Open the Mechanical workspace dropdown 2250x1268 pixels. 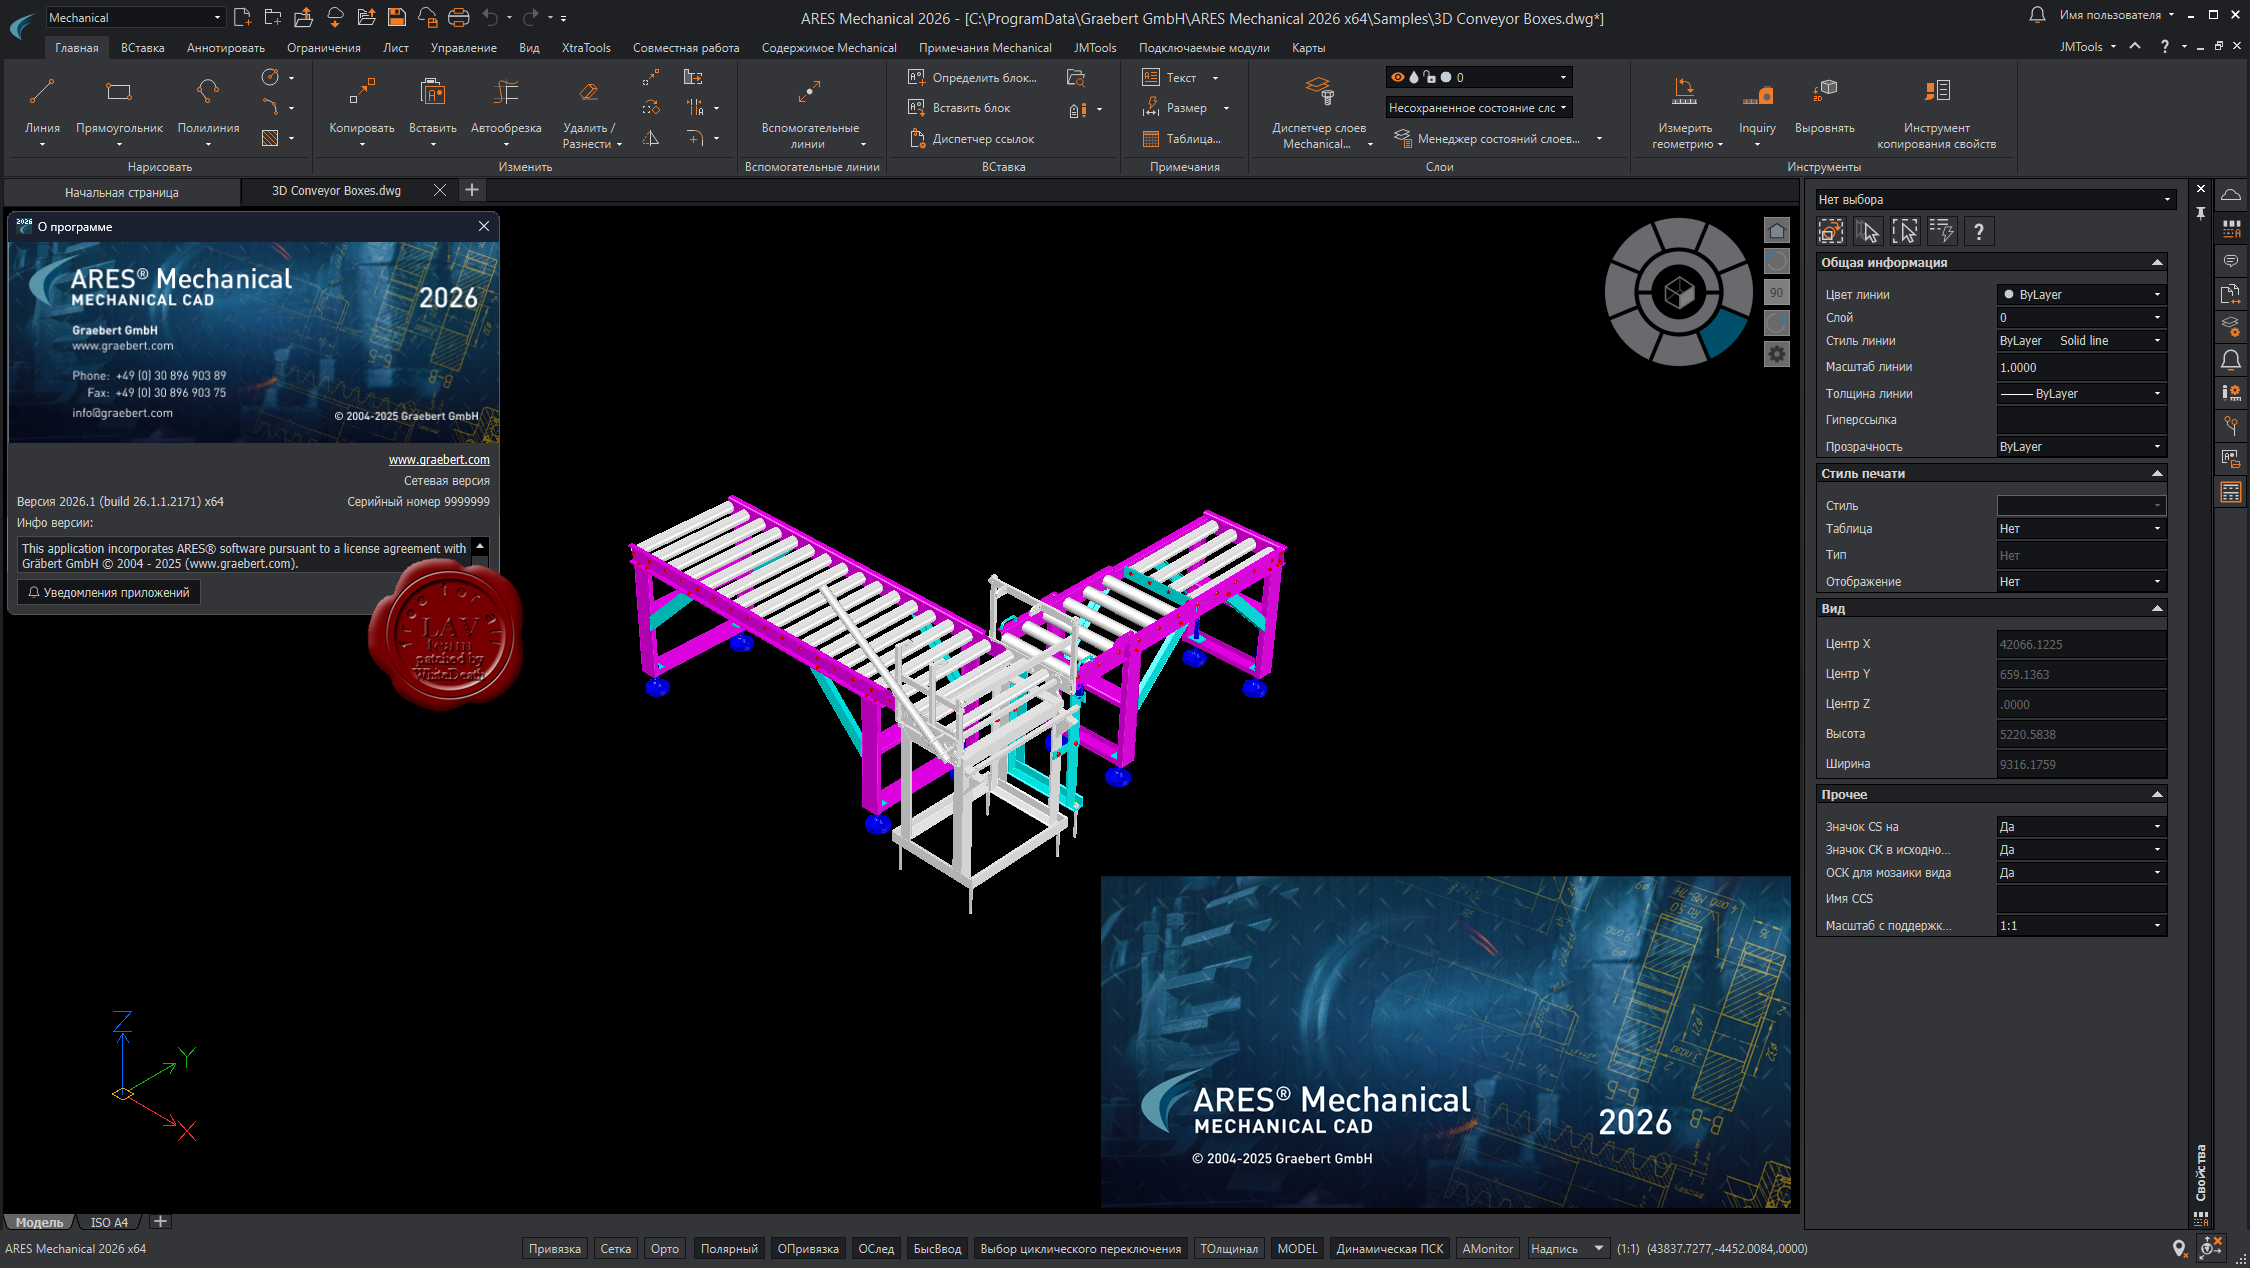[135, 17]
